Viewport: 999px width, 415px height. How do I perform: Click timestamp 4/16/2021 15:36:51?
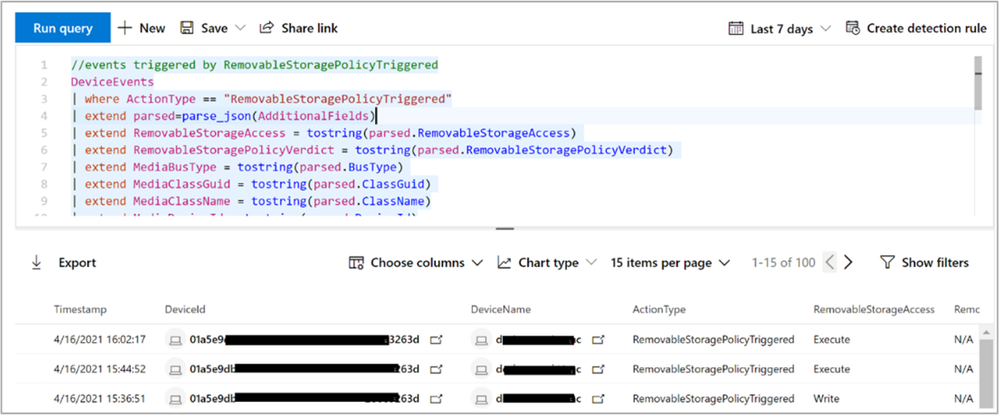point(100,398)
